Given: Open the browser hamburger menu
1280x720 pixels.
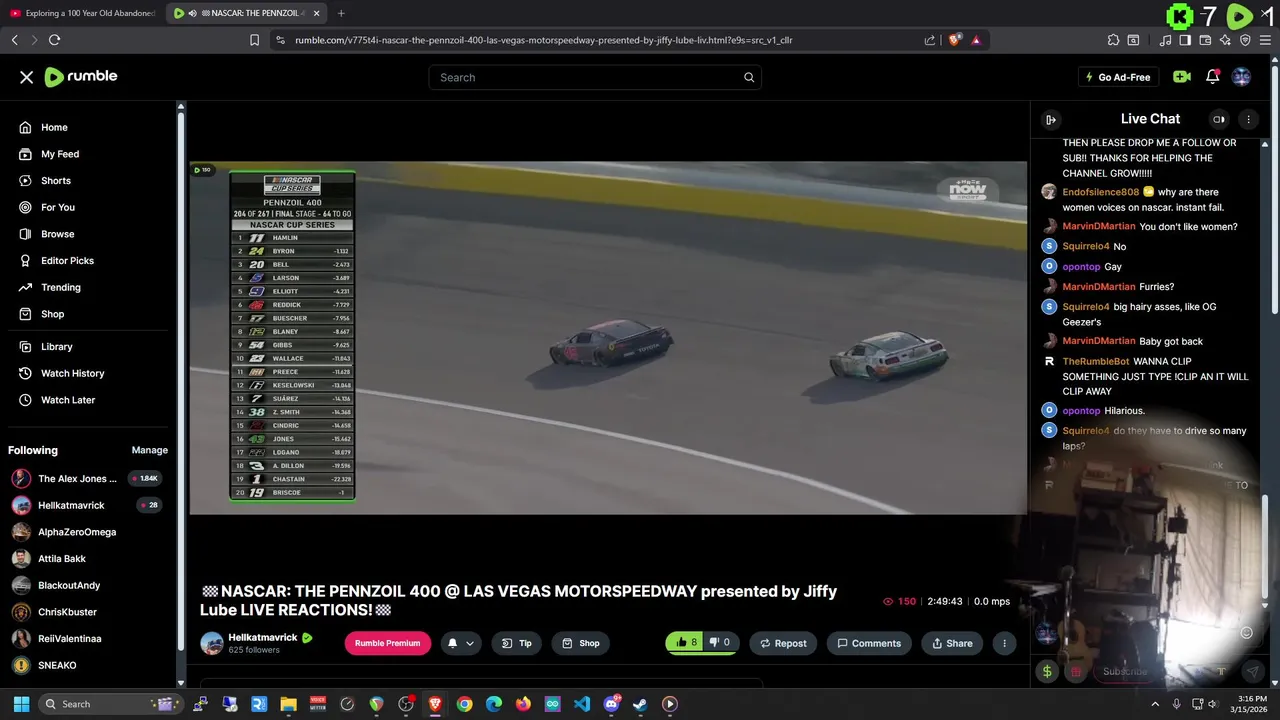Looking at the screenshot, I should click(1265, 40).
